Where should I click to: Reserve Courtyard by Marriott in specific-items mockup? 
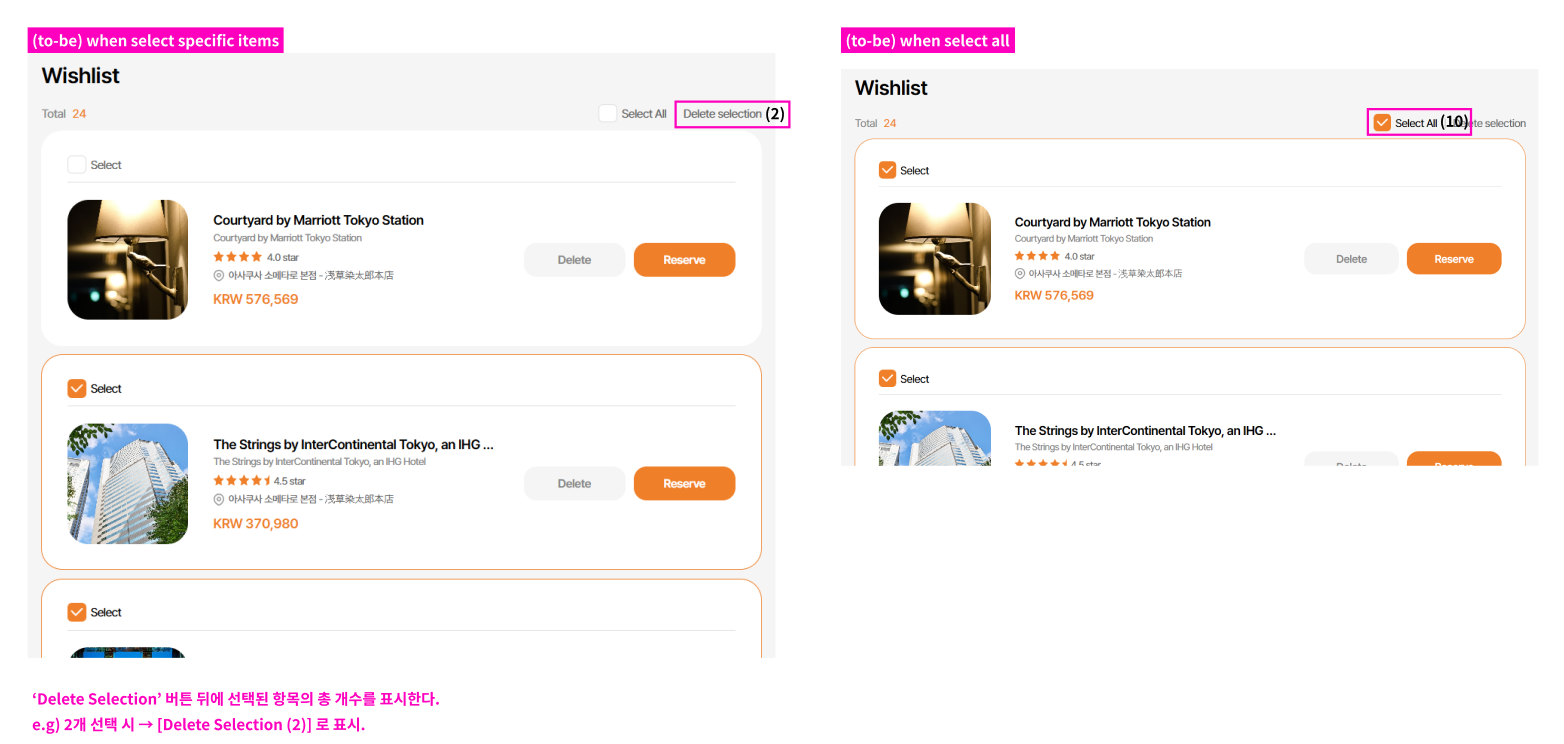[684, 260]
